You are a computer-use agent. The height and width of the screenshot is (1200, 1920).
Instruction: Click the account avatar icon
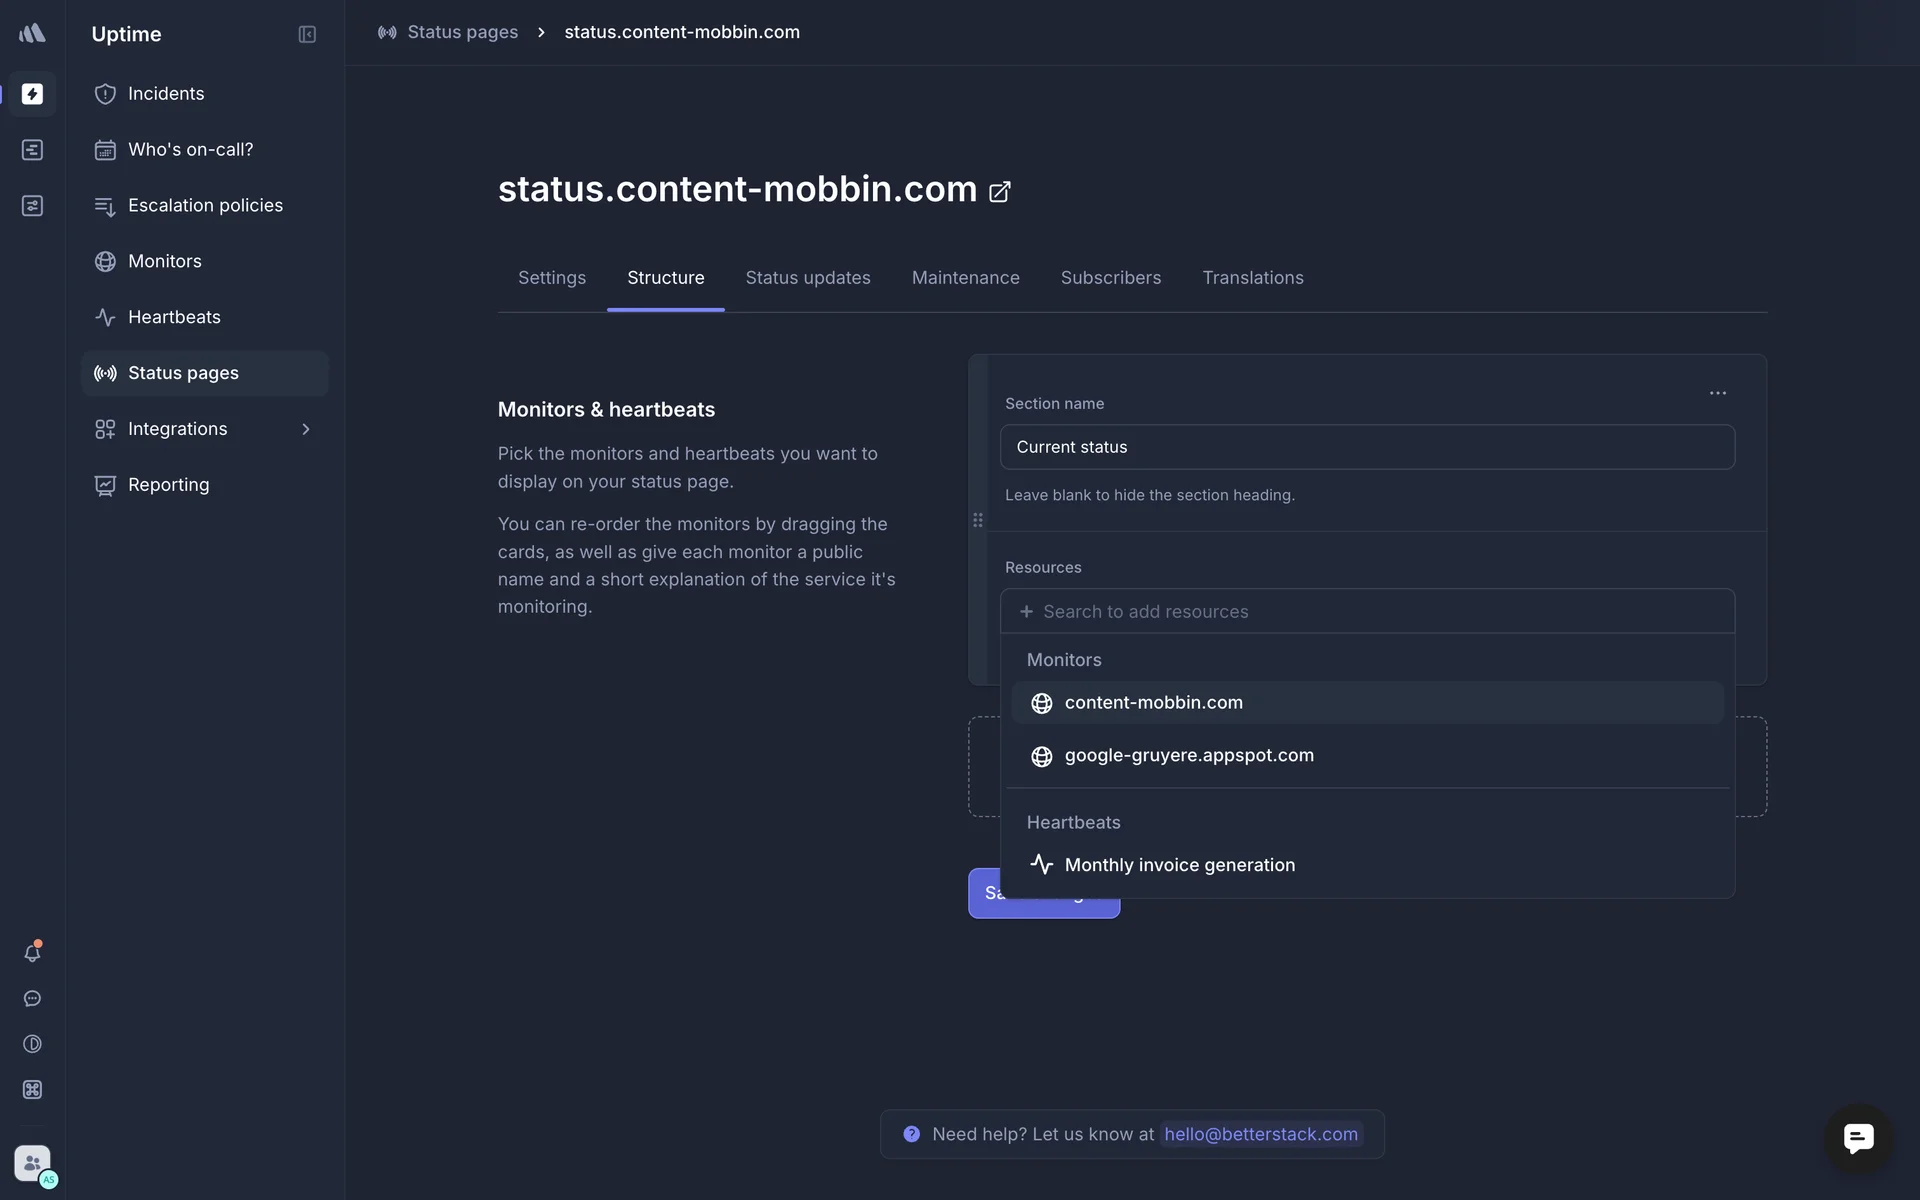tap(32, 1163)
